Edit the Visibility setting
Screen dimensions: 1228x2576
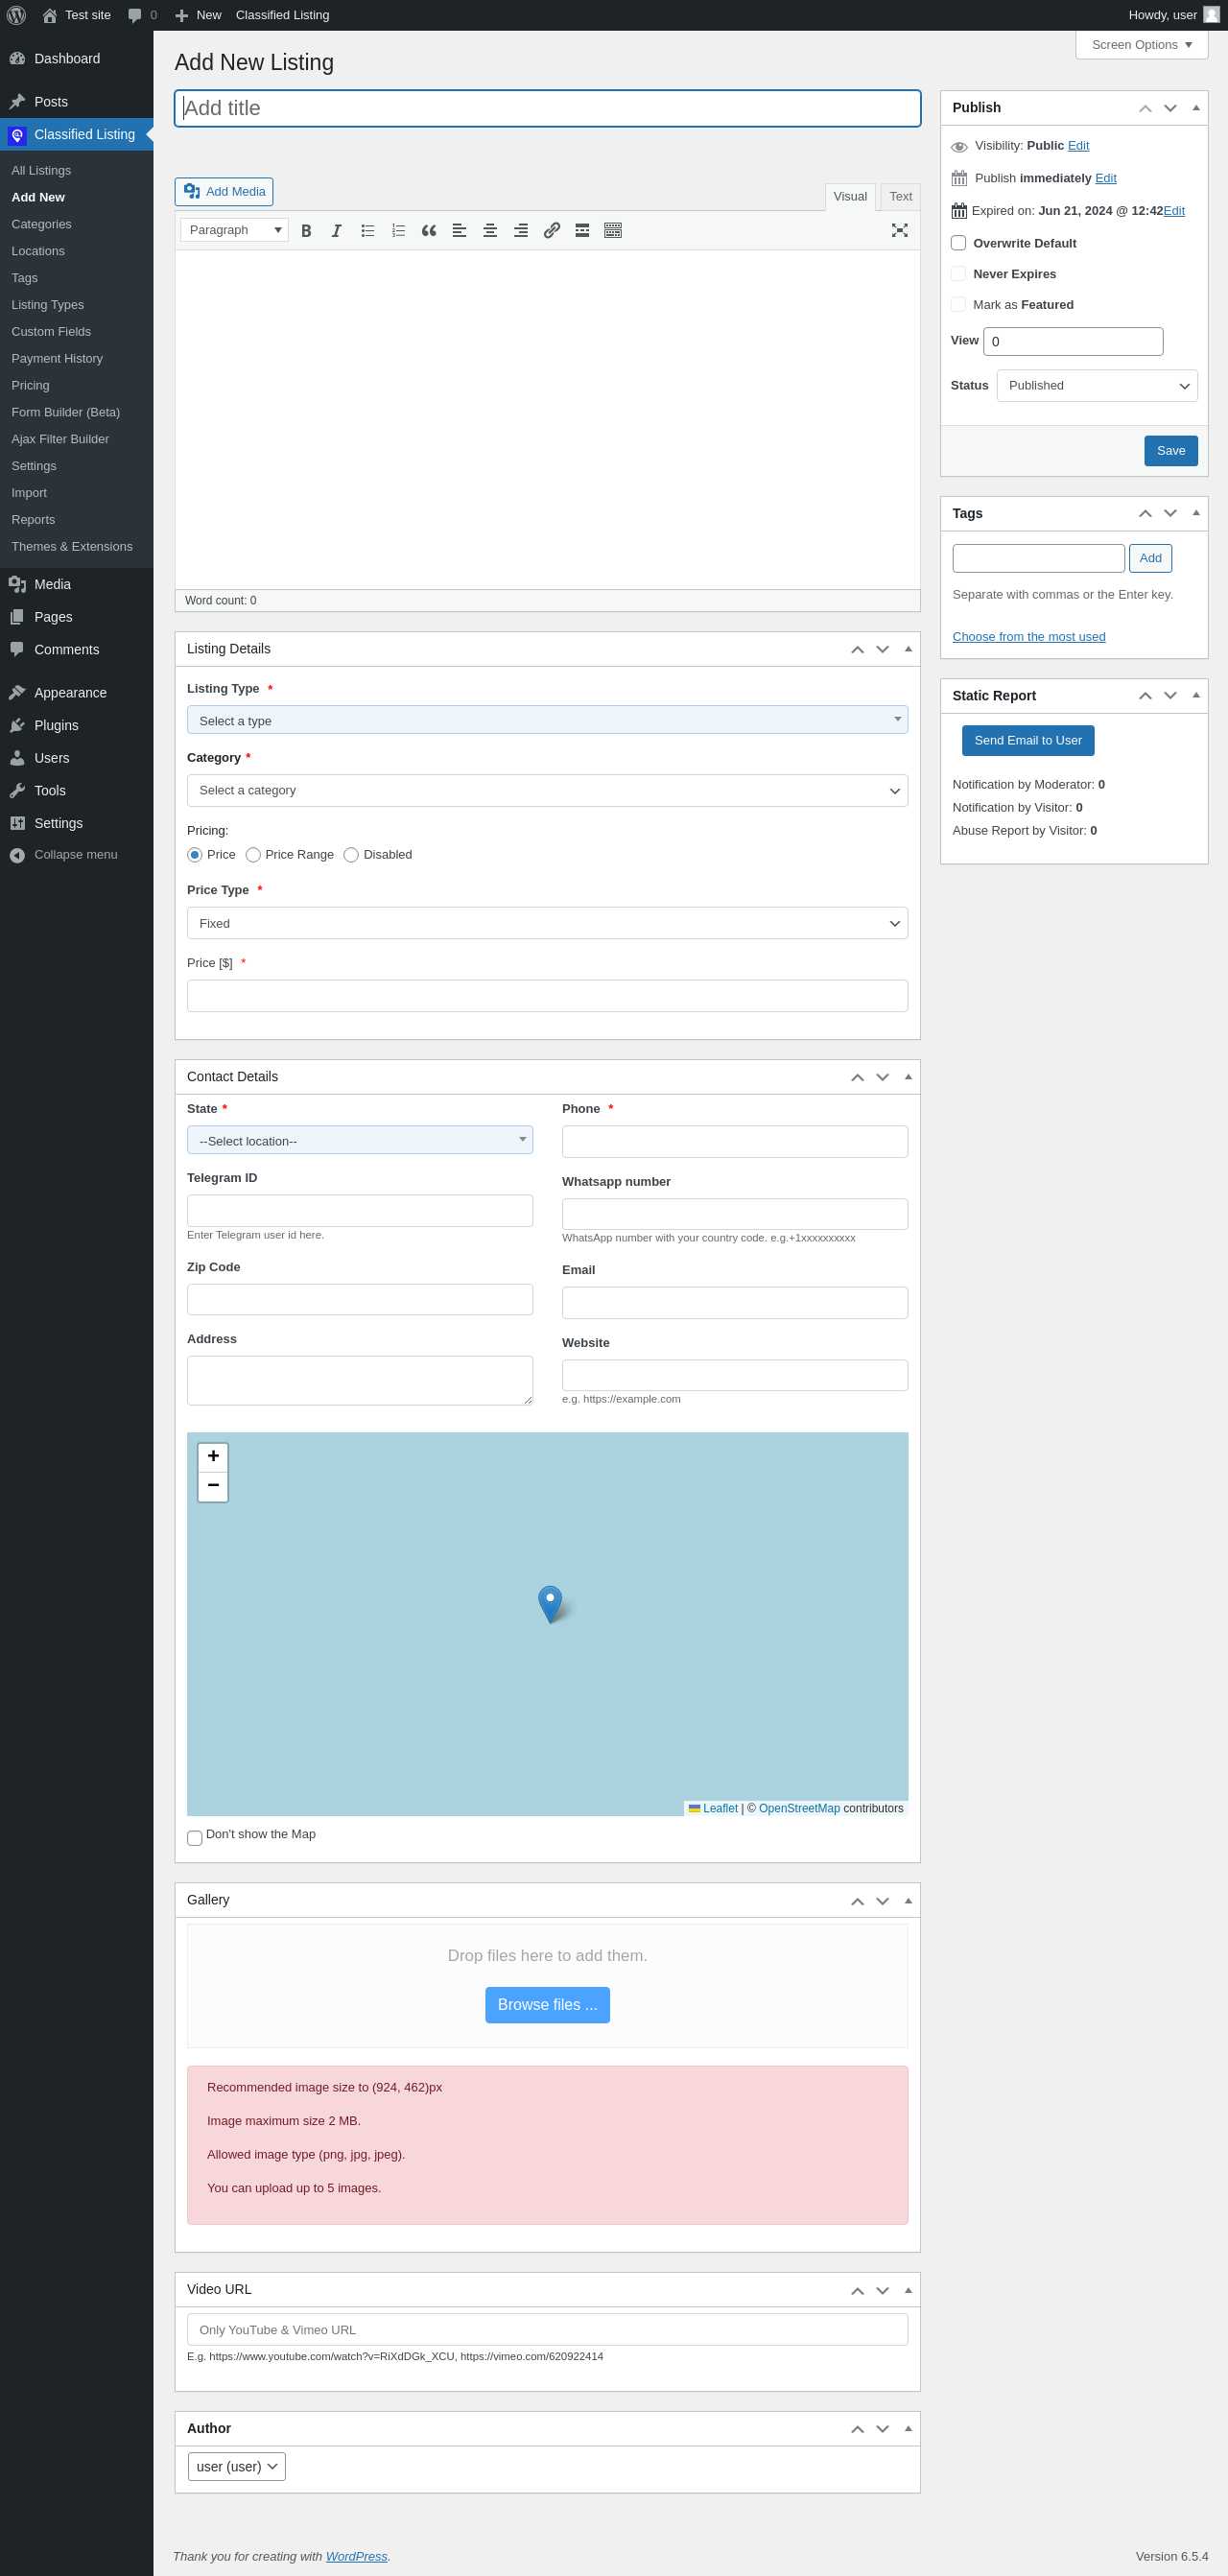tap(1078, 146)
